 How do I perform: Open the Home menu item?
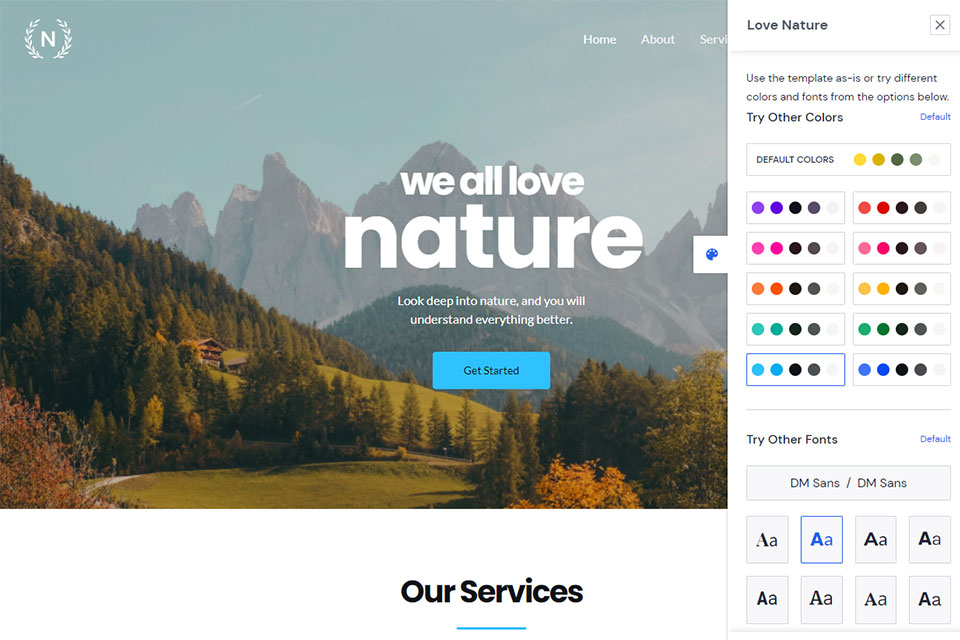point(599,39)
